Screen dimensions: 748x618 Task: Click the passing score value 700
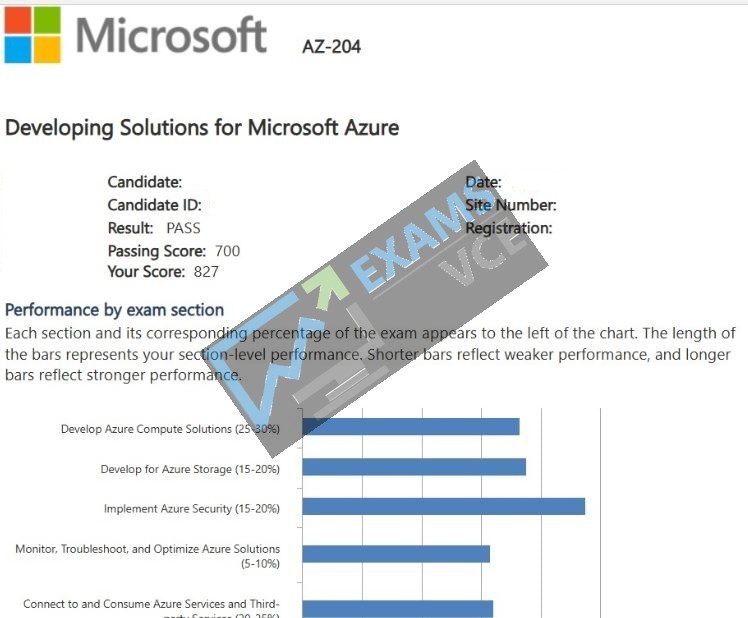coord(228,251)
